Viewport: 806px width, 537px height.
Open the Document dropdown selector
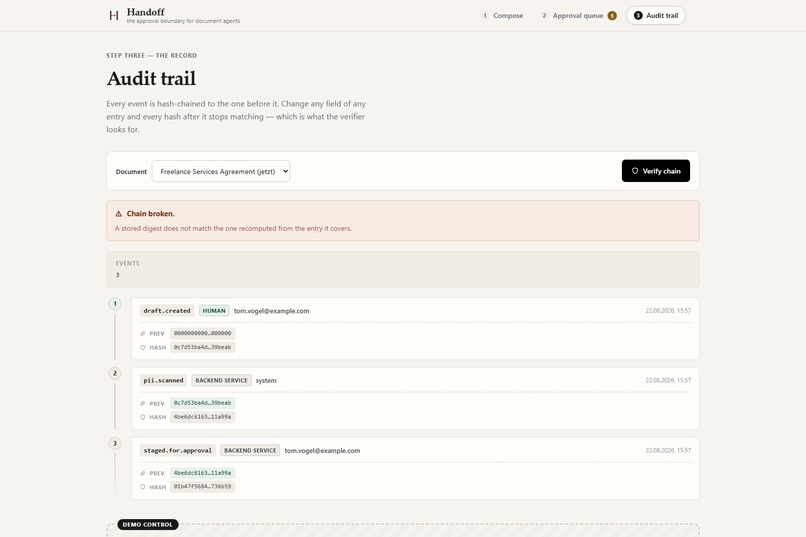point(221,171)
